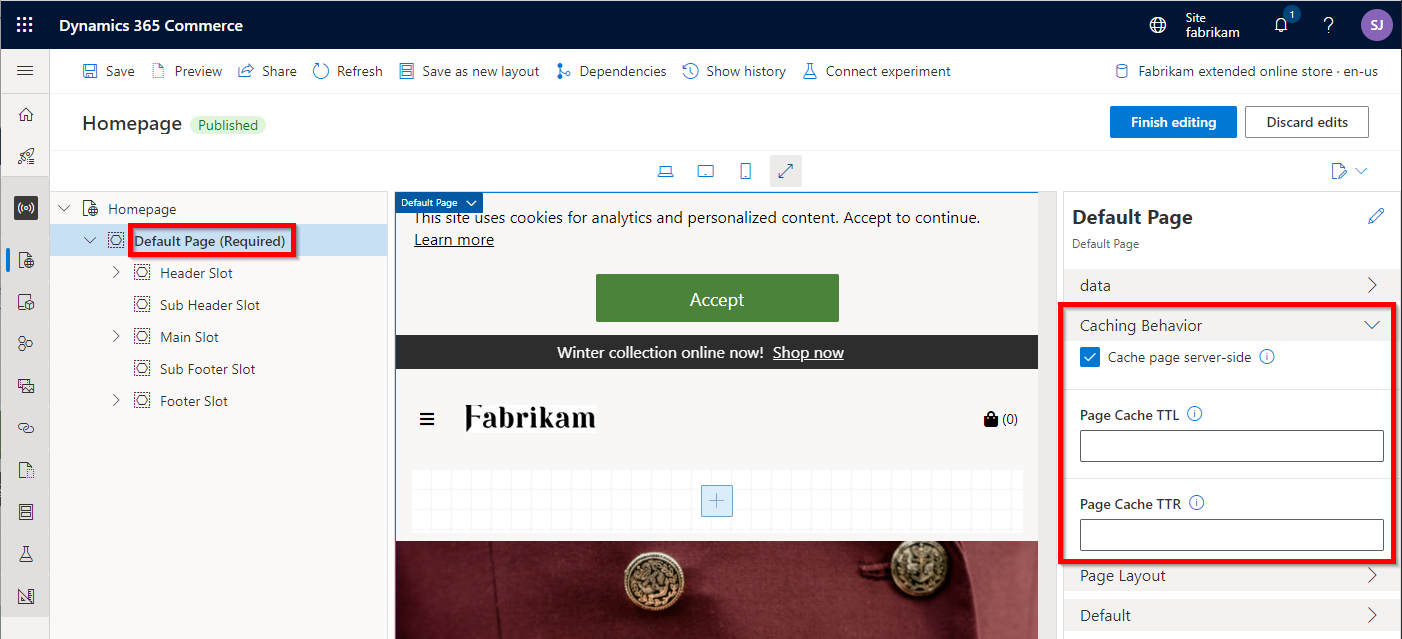
Task: Toggle the hamburger navigation menu
Action: [25, 71]
